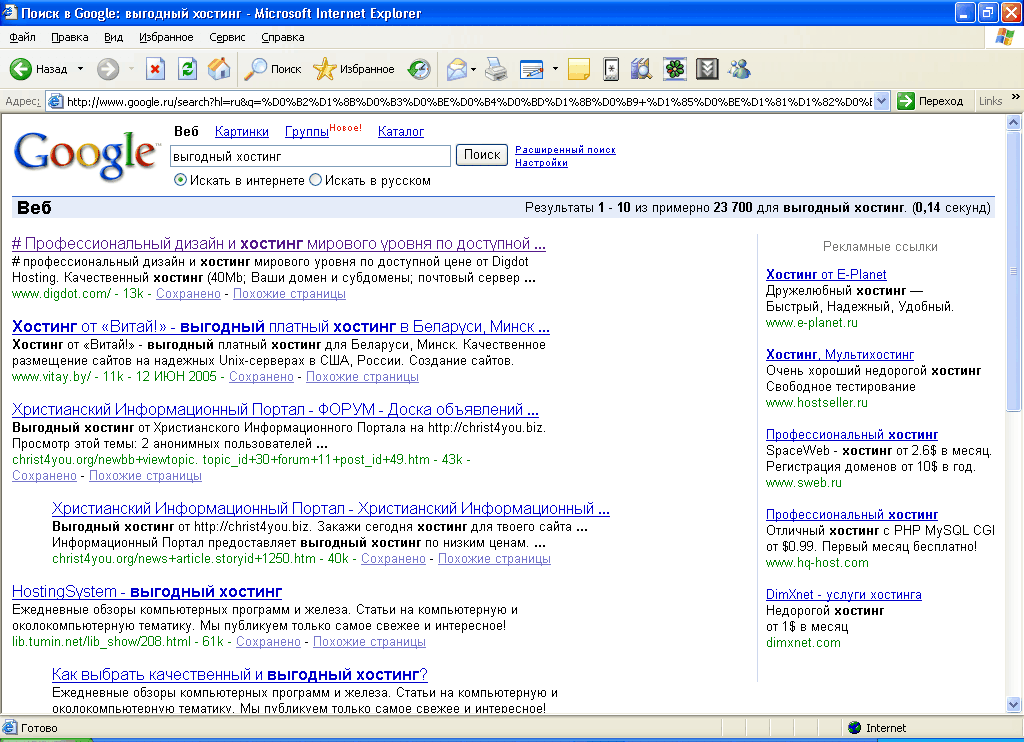Open the 'HostingSystem - выгодный хостинг' result

(147, 592)
